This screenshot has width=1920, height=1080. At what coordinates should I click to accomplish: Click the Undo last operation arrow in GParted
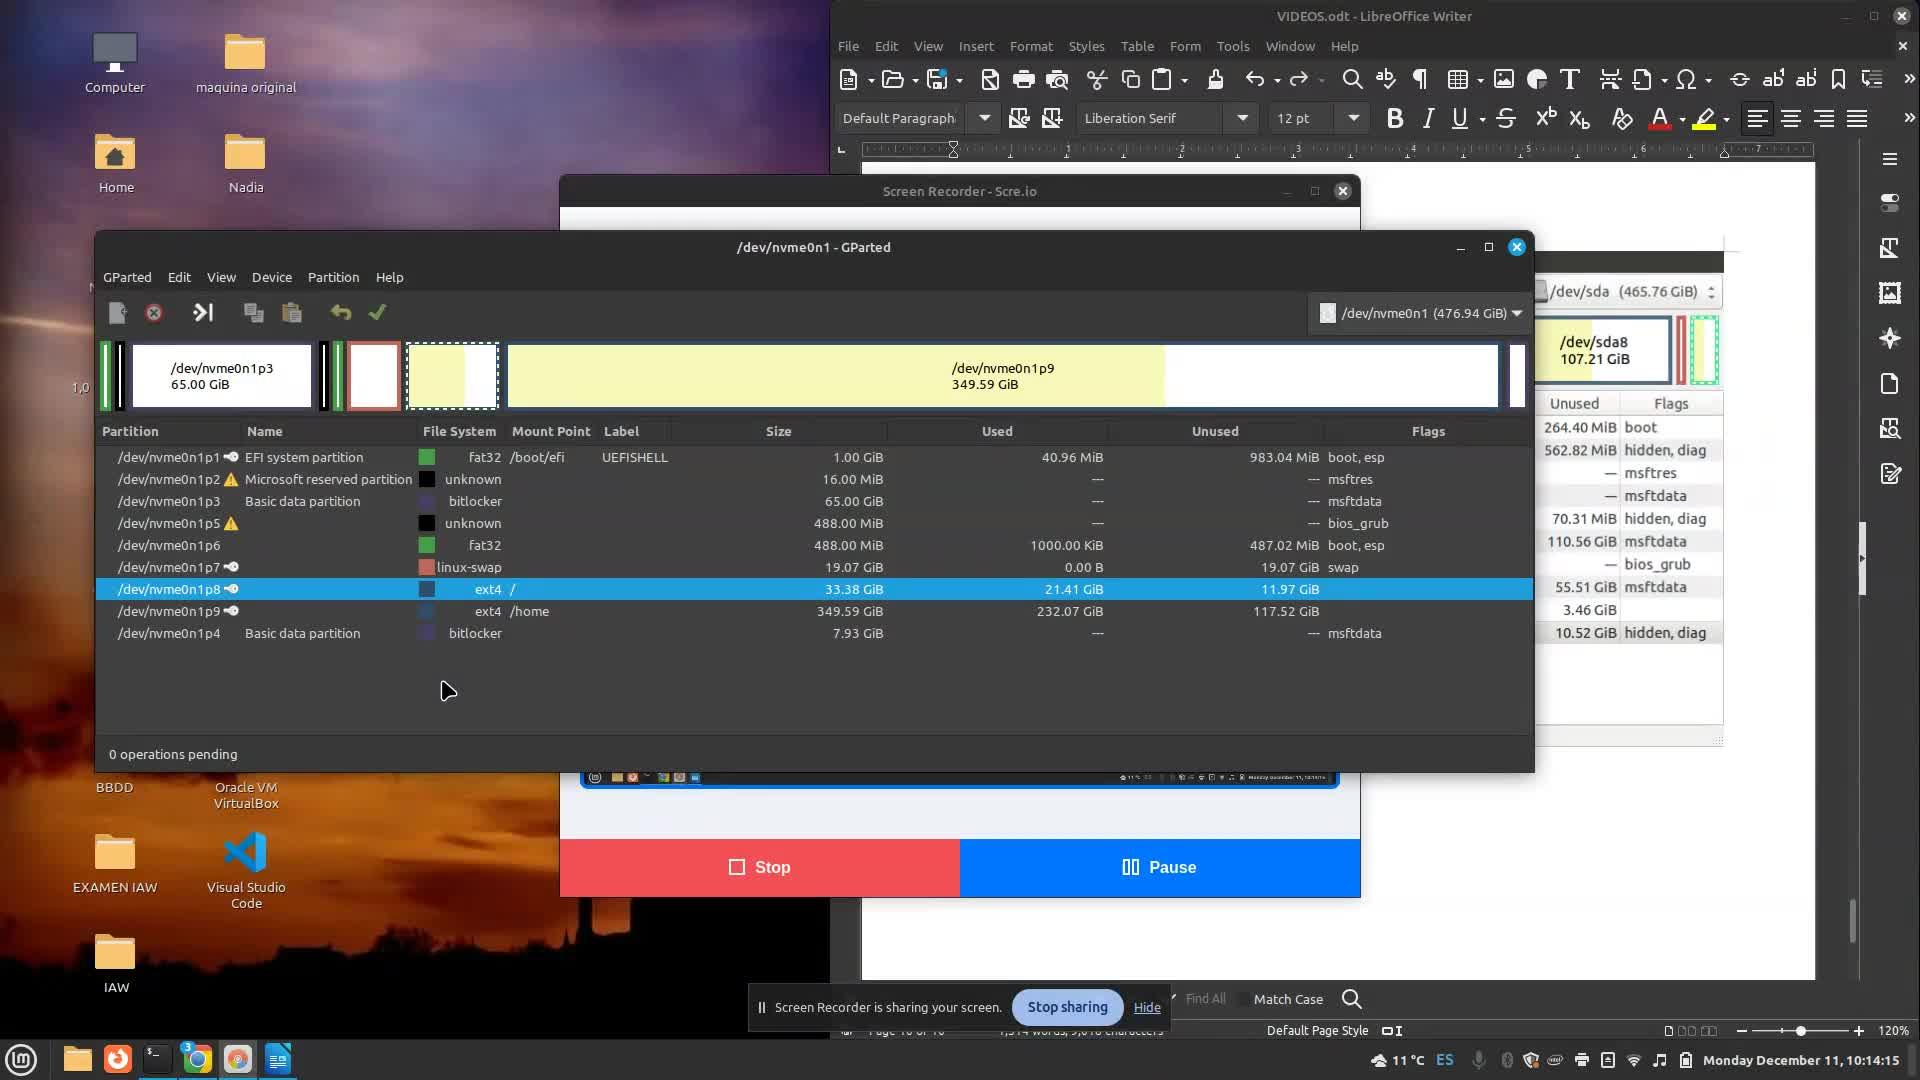(341, 313)
